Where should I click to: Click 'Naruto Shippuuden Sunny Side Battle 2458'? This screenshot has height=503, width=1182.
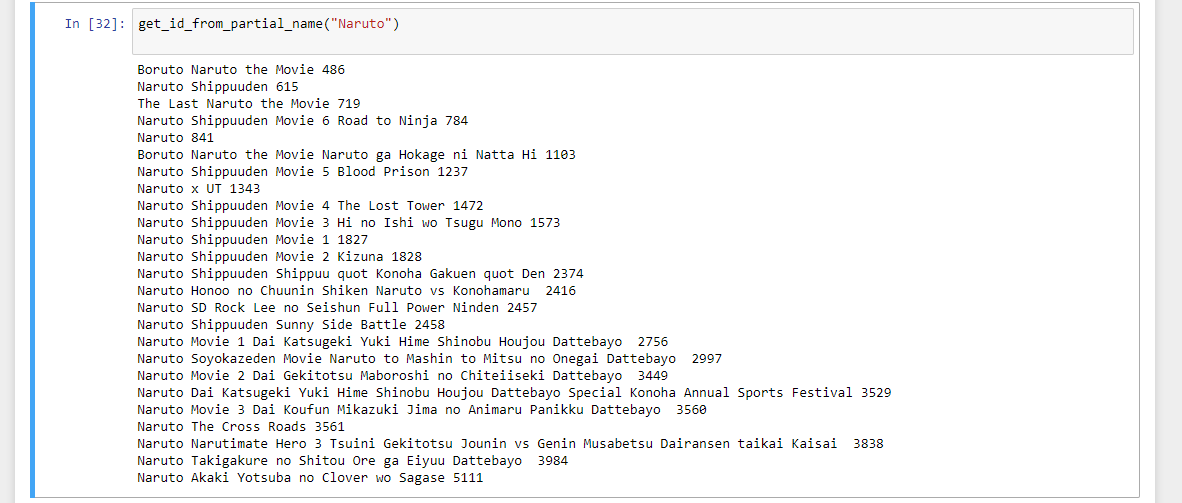(291, 324)
